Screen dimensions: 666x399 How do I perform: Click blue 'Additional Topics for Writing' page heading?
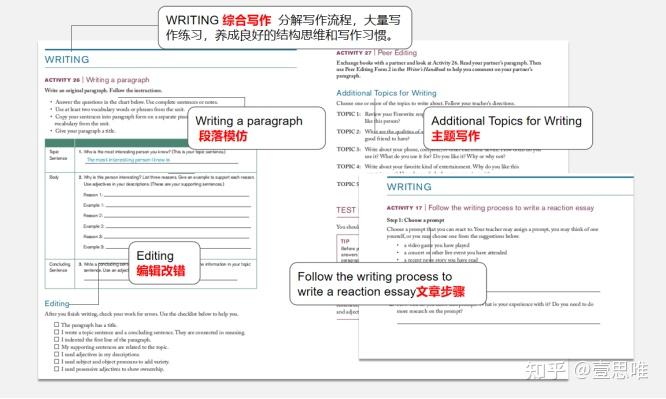386,93
